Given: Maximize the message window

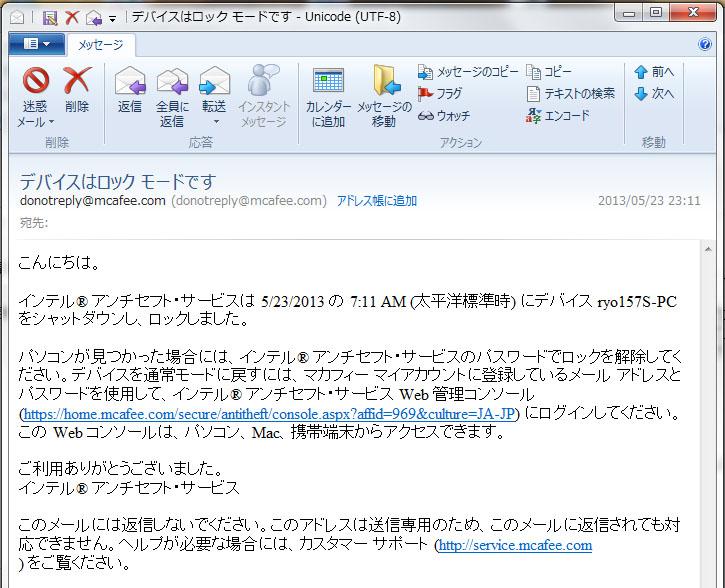Looking at the screenshot, I should click(656, 13).
